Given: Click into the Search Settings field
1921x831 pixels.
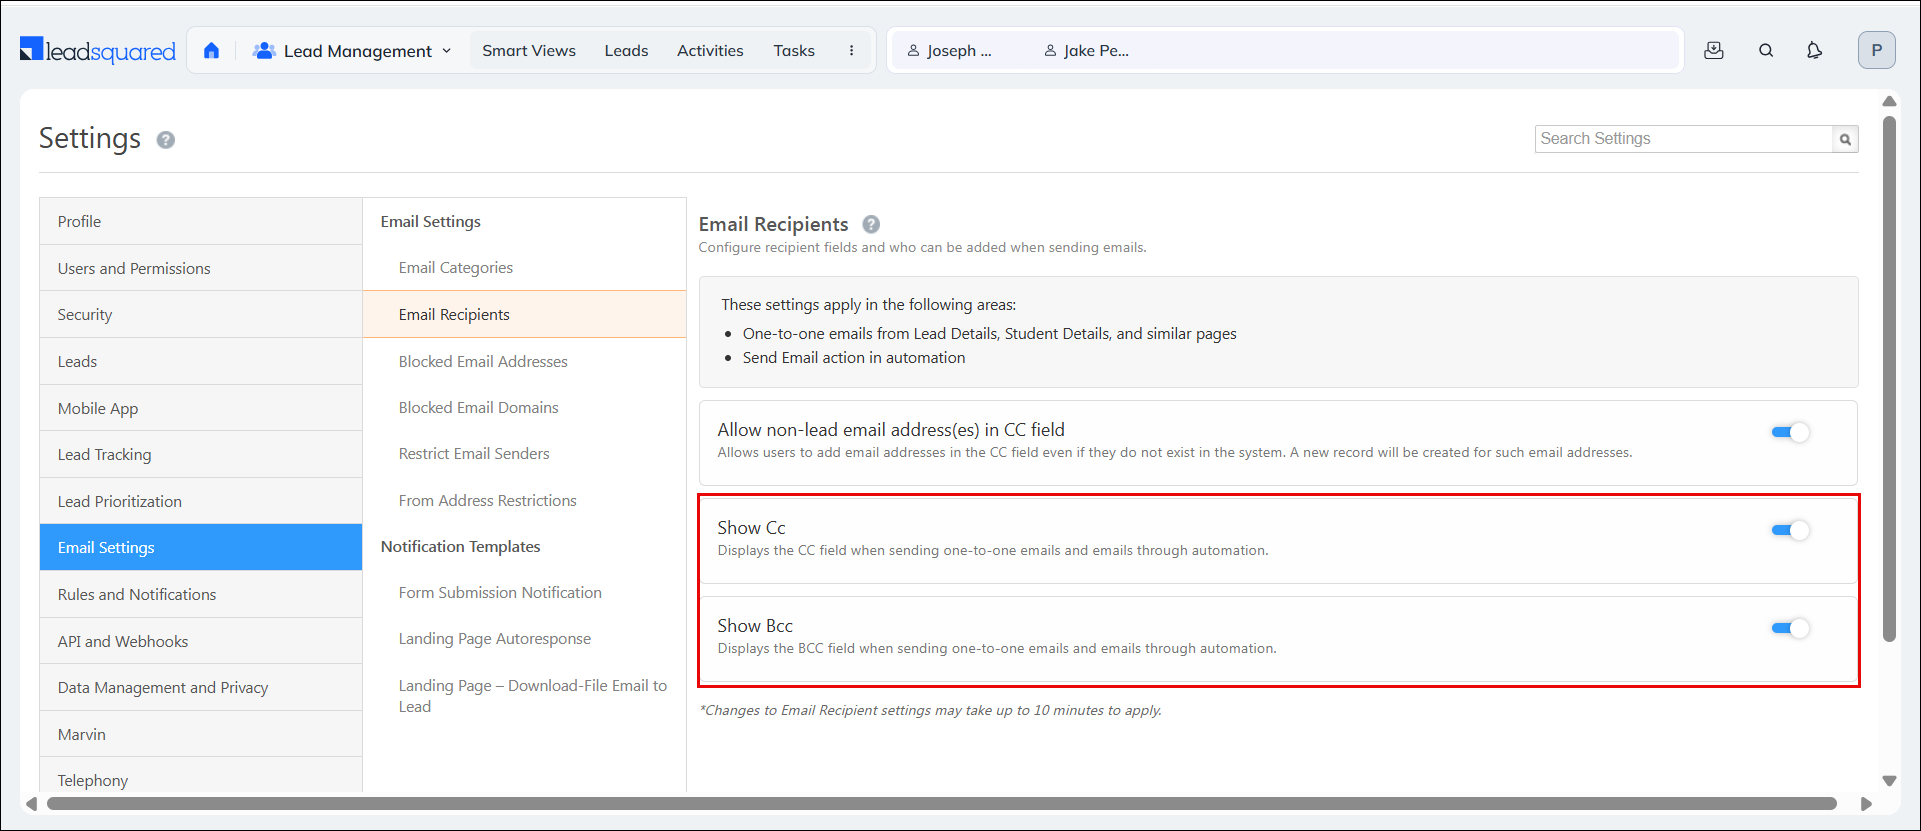Looking at the screenshot, I should (x=1685, y=139).
